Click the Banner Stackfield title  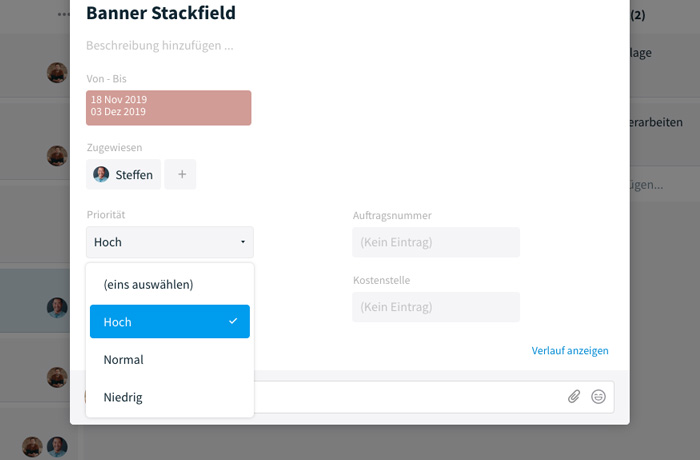[161, 13]
